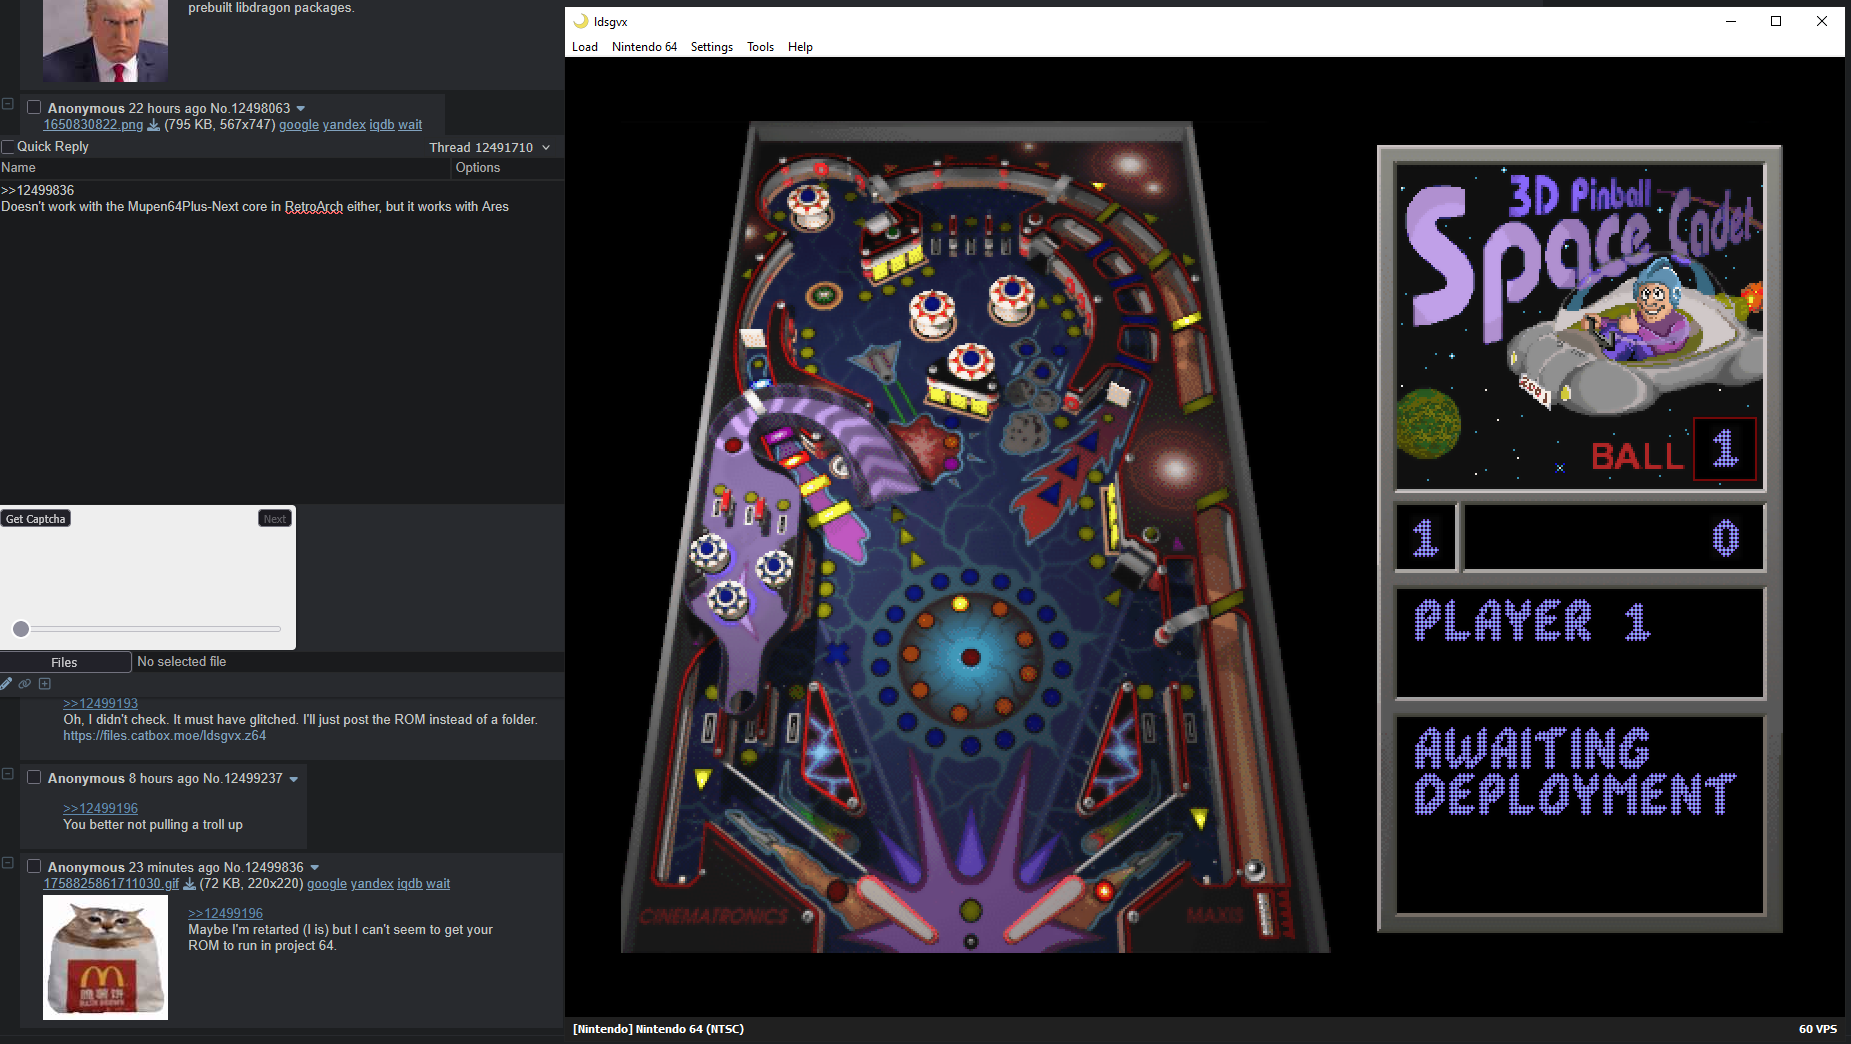
Task: Toggle the Quick Reply checkbox
Action: [8, 146]
